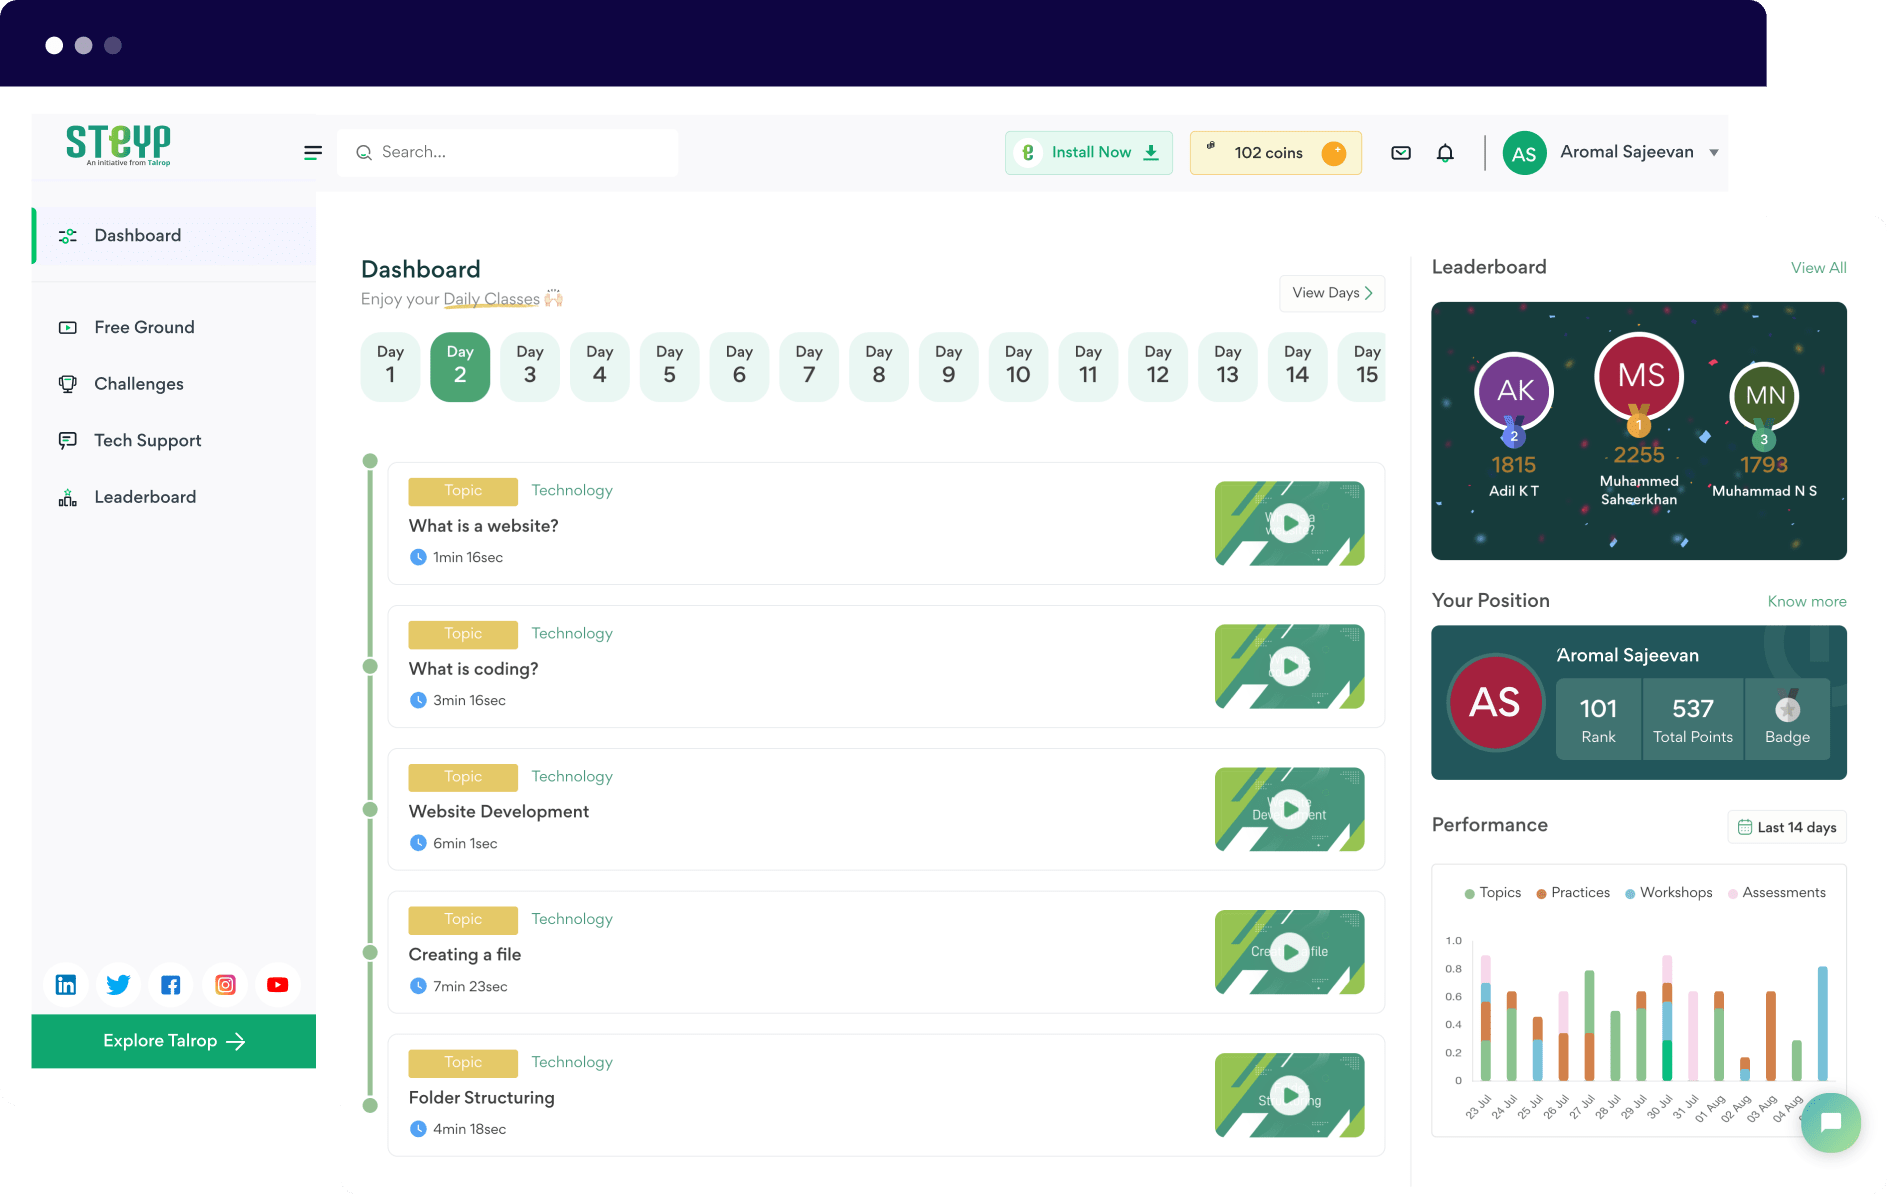Open Challenges using the trophy icon
Screen dimensions: 1887x1194
point(66,383)
